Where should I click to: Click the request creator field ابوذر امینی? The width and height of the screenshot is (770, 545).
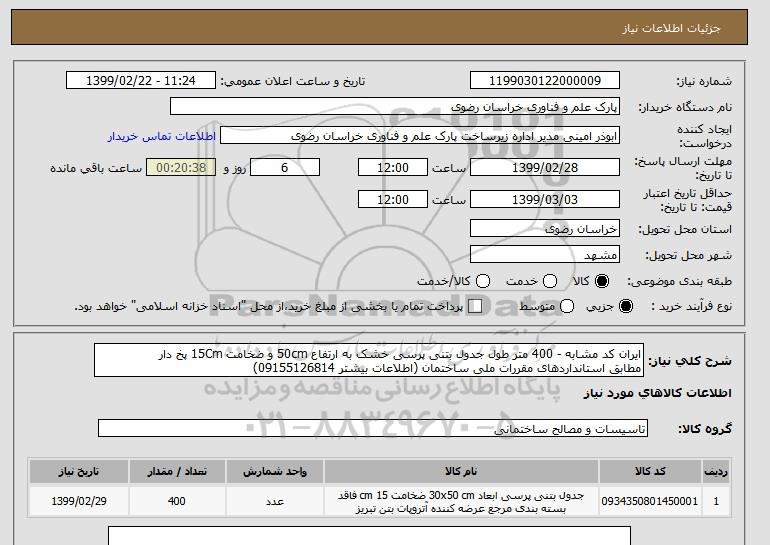[x=420, y=136]
